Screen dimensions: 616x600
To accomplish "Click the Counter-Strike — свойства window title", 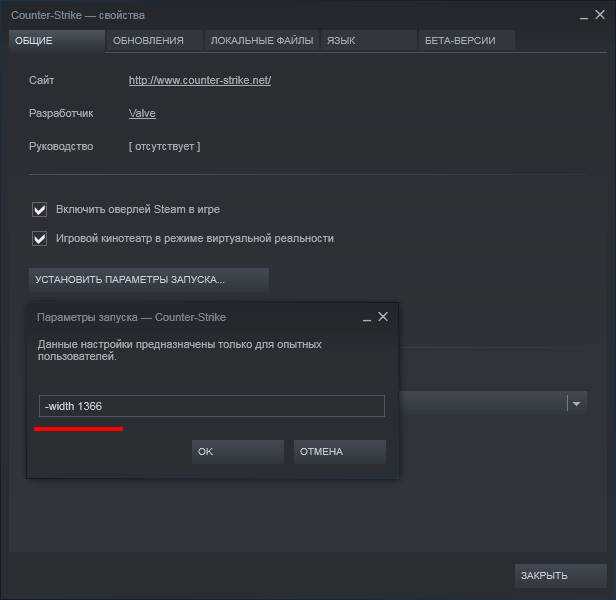I will pos(78,15).
